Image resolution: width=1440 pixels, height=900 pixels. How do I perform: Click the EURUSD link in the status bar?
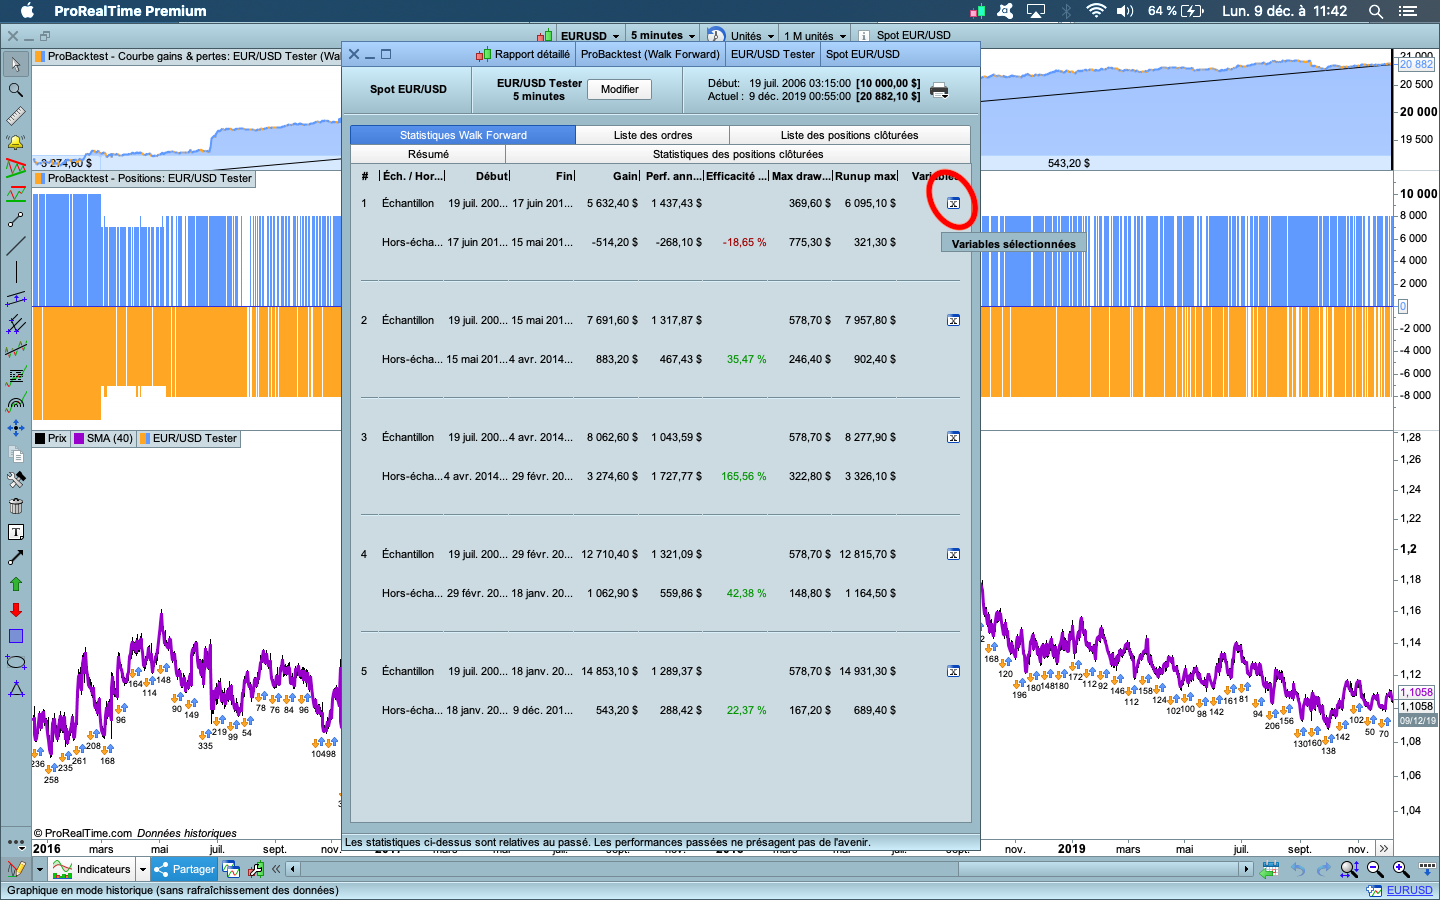[x=1408, y=890]
